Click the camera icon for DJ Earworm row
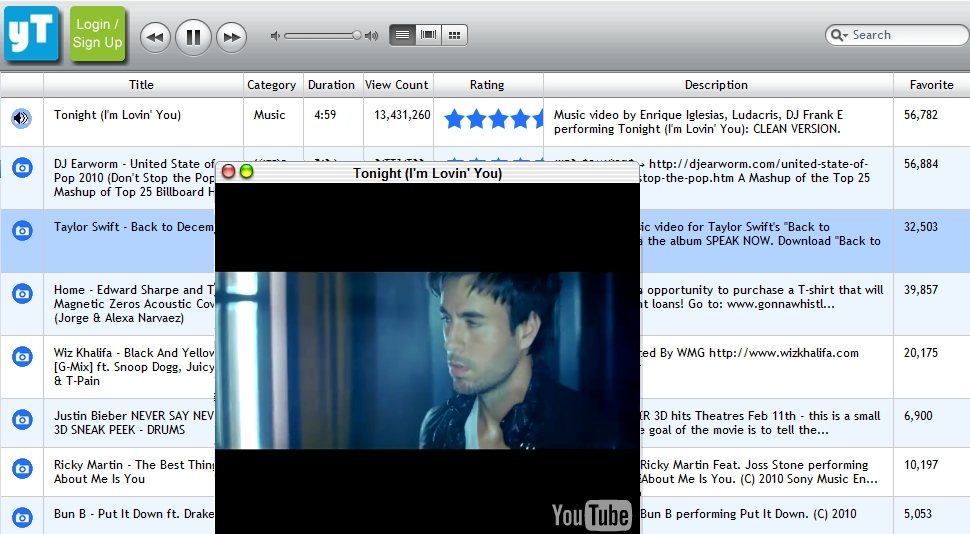970x534 pixels. point(22,168)
